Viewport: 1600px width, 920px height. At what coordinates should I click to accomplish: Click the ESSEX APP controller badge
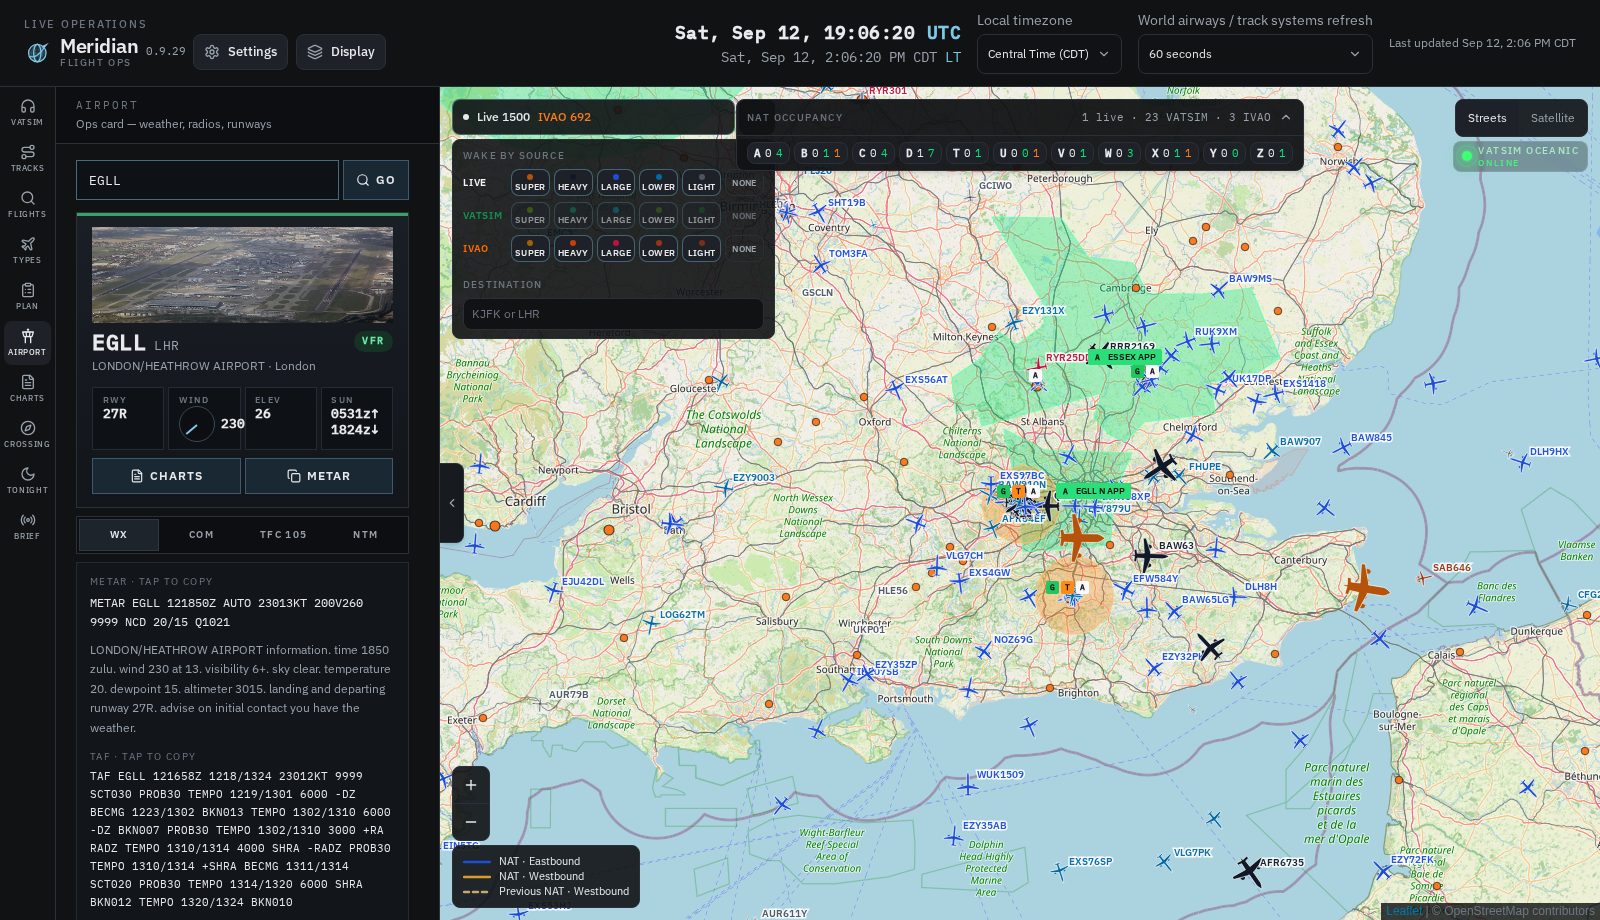[x=1125, y=357]
